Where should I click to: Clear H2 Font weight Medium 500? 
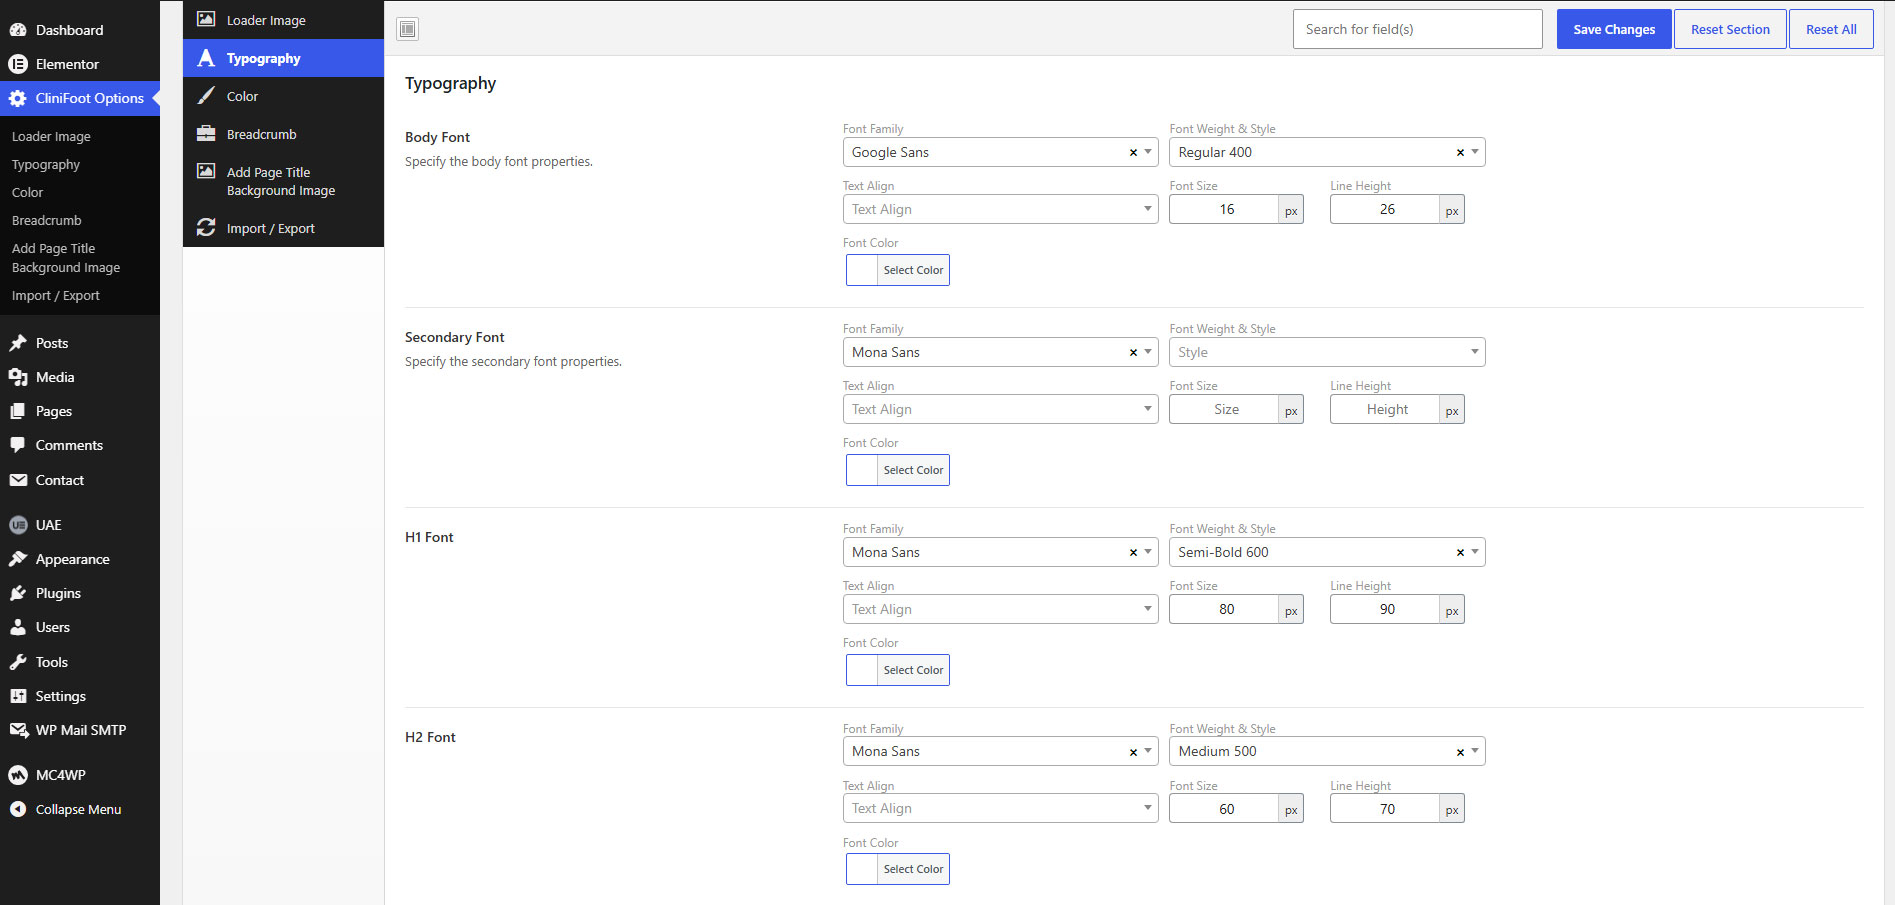pyautogui.click(x=1460, y=752)
